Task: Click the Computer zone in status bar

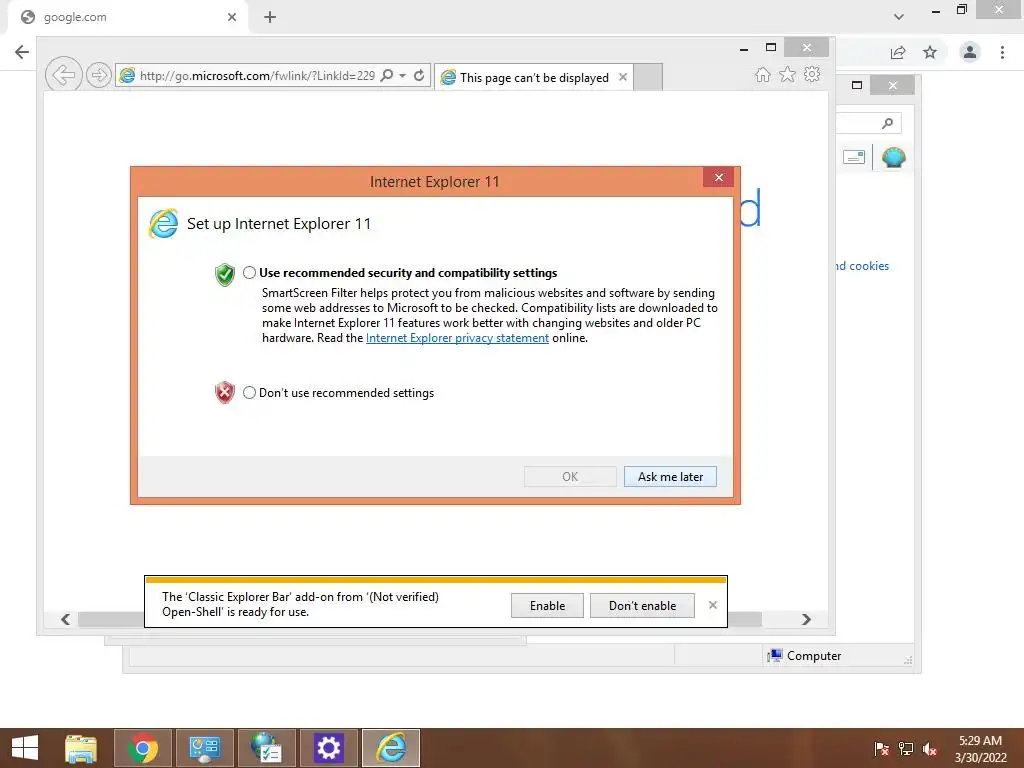Action: 804,656
